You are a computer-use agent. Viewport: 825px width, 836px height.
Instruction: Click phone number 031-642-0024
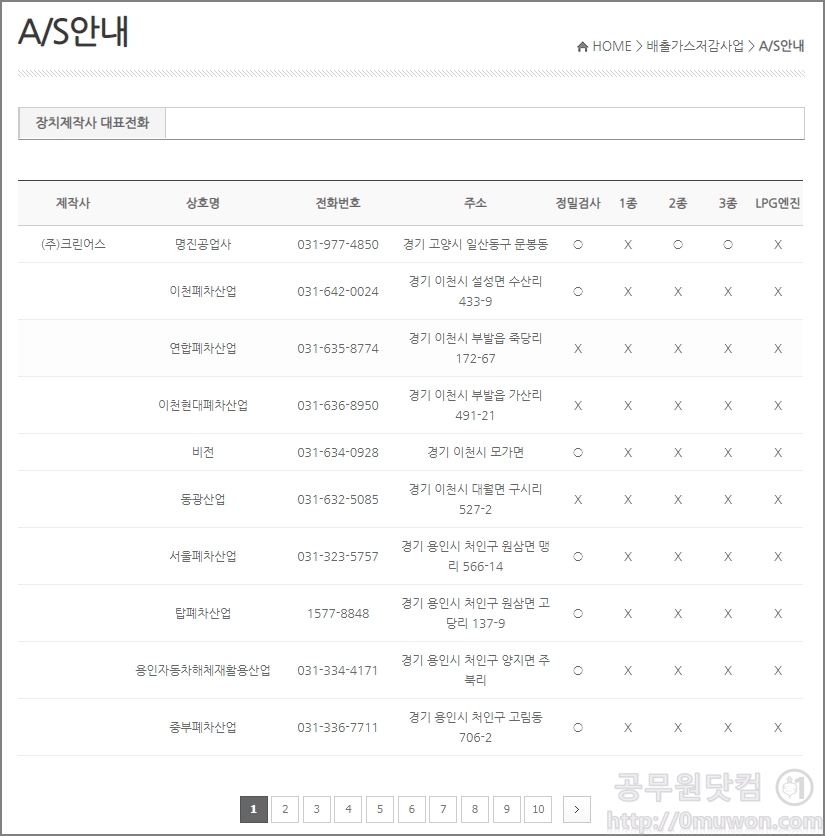[338, 292]
